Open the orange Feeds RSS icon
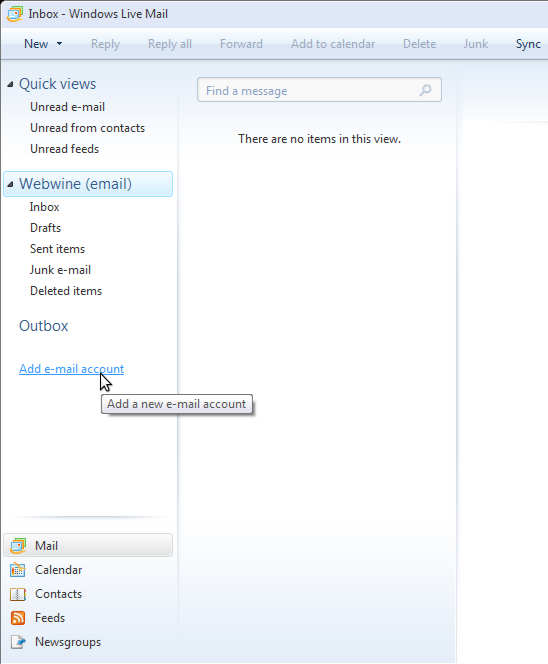The image size is (548, 664). (18, 618)
